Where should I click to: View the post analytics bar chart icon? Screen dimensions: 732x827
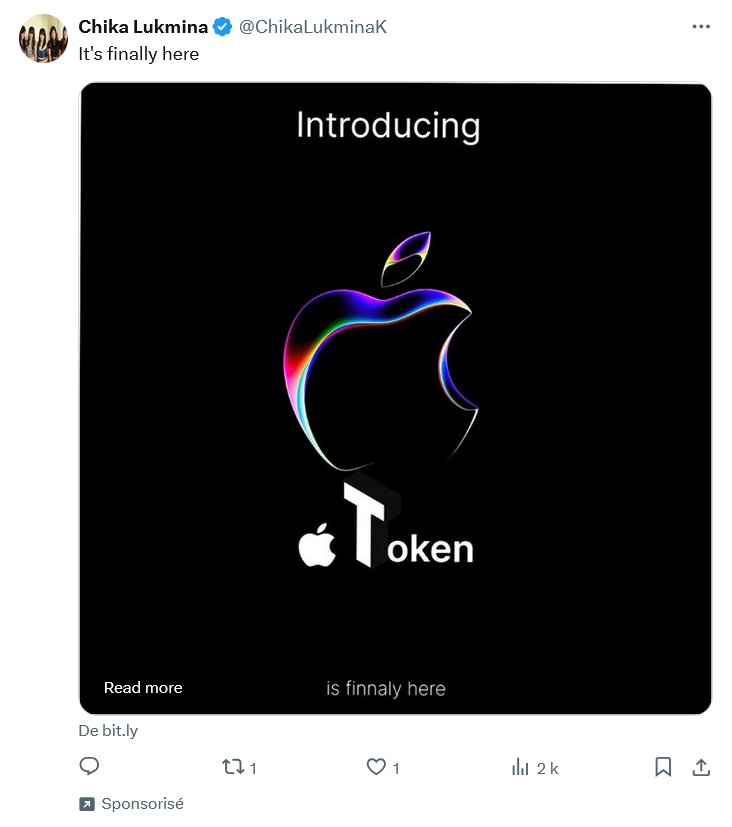(520, 767)
